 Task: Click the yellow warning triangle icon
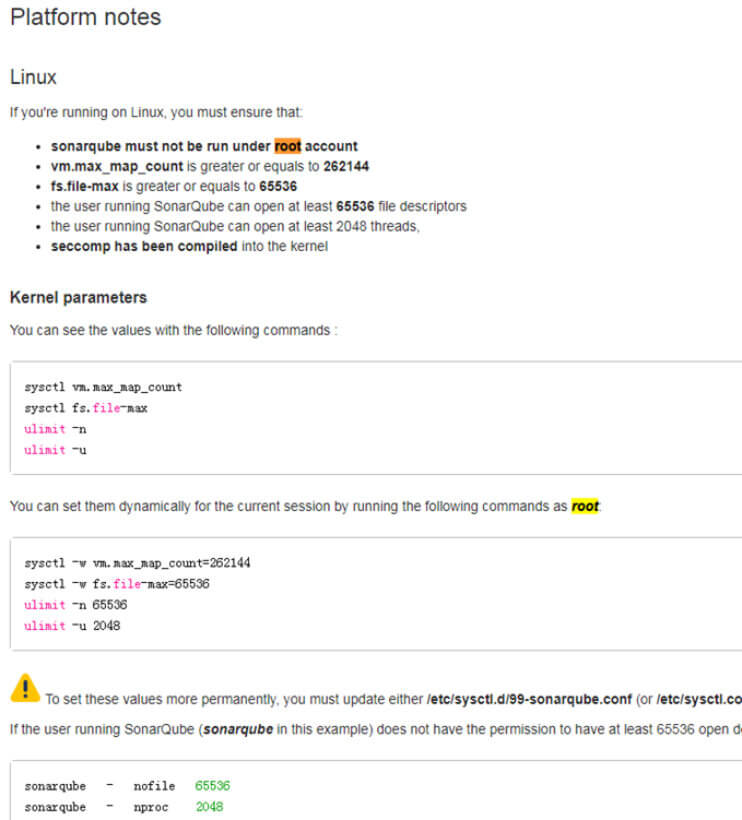coord(25,688)
